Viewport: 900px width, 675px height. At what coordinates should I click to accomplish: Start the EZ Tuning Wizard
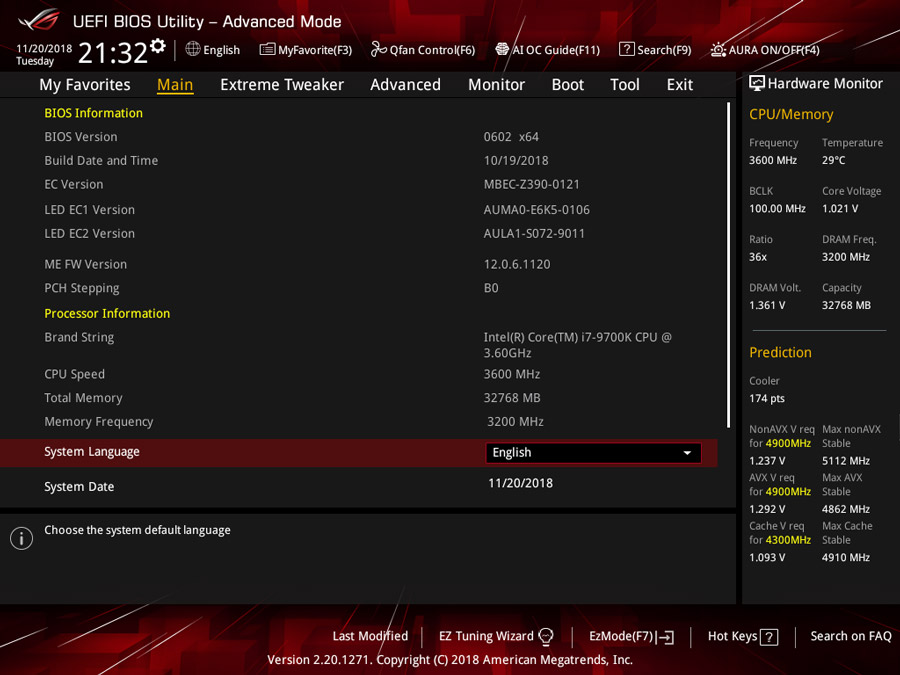tap(496, 636)
